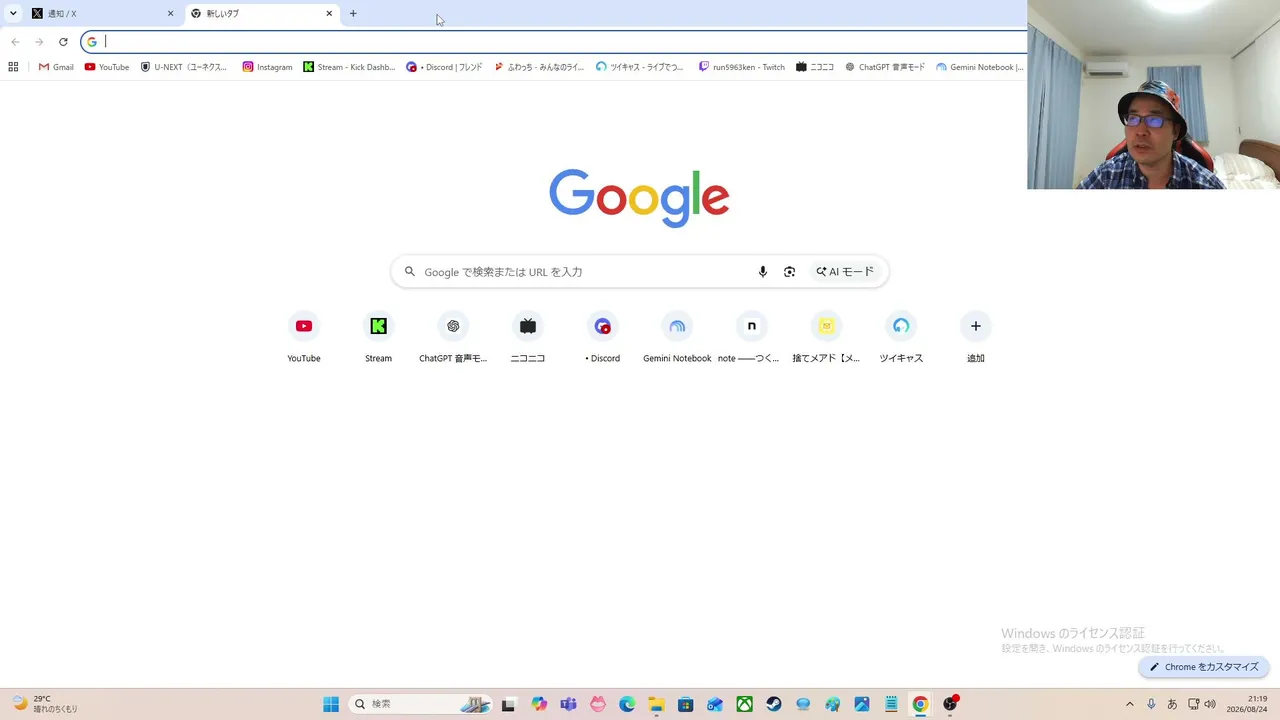This screenshot has height=720, width=1280.
Task: Close the 通知 / X tab
Action: click(170, 14)
